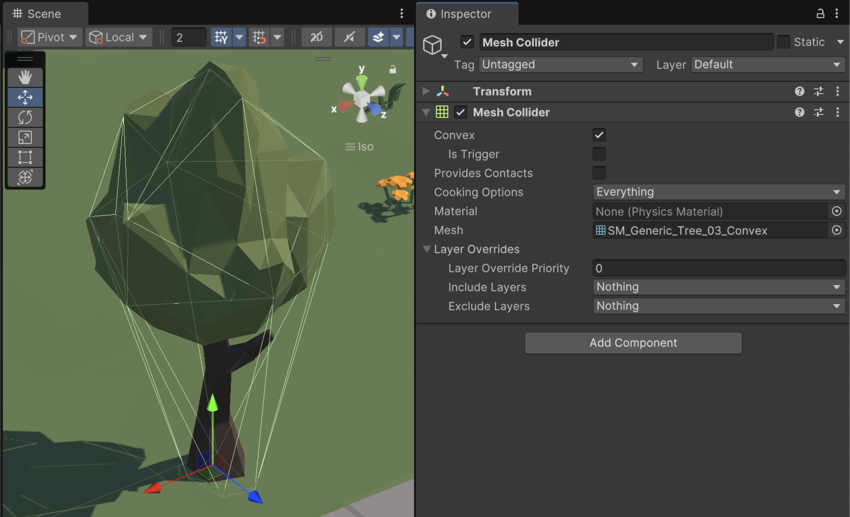Open the Cooking Options dropdown
This screenshot has height=517, width=850.
point(718,192)
